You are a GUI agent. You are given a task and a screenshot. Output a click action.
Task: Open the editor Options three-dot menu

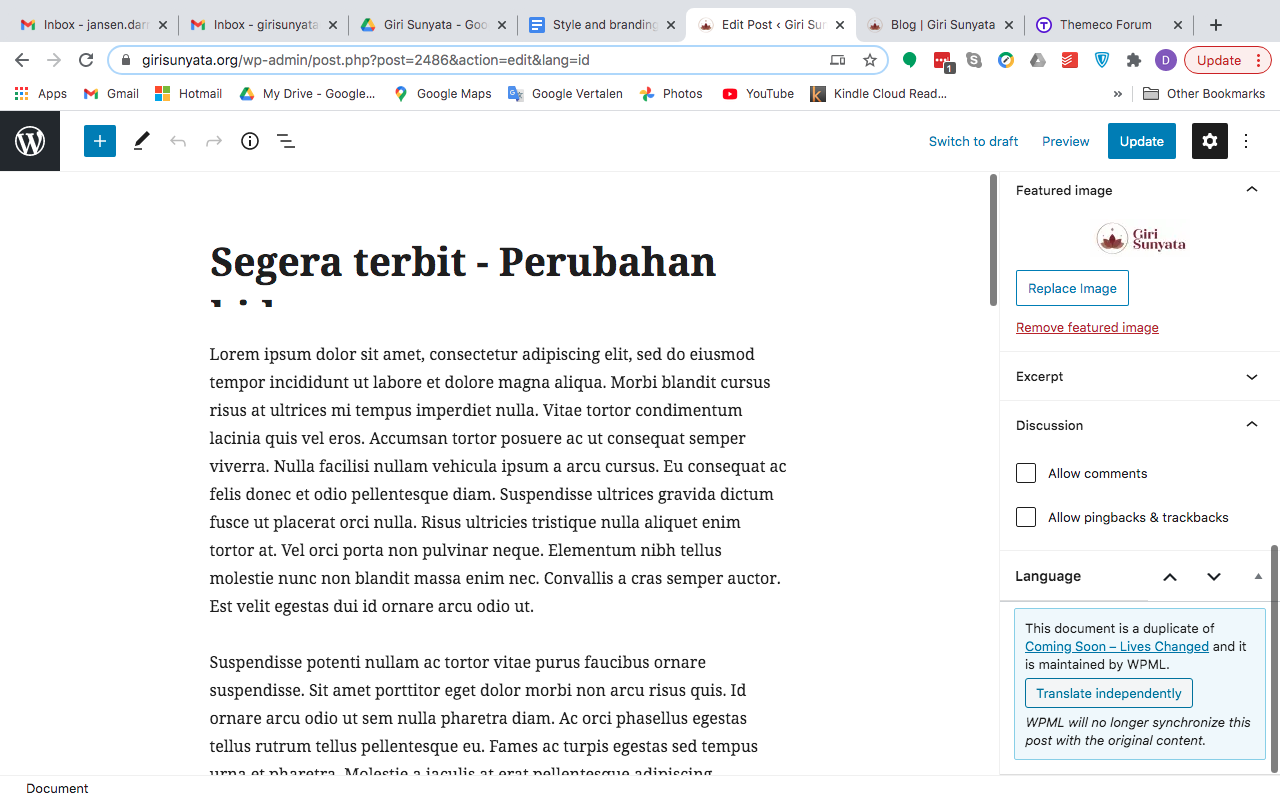coord(1246,141)
